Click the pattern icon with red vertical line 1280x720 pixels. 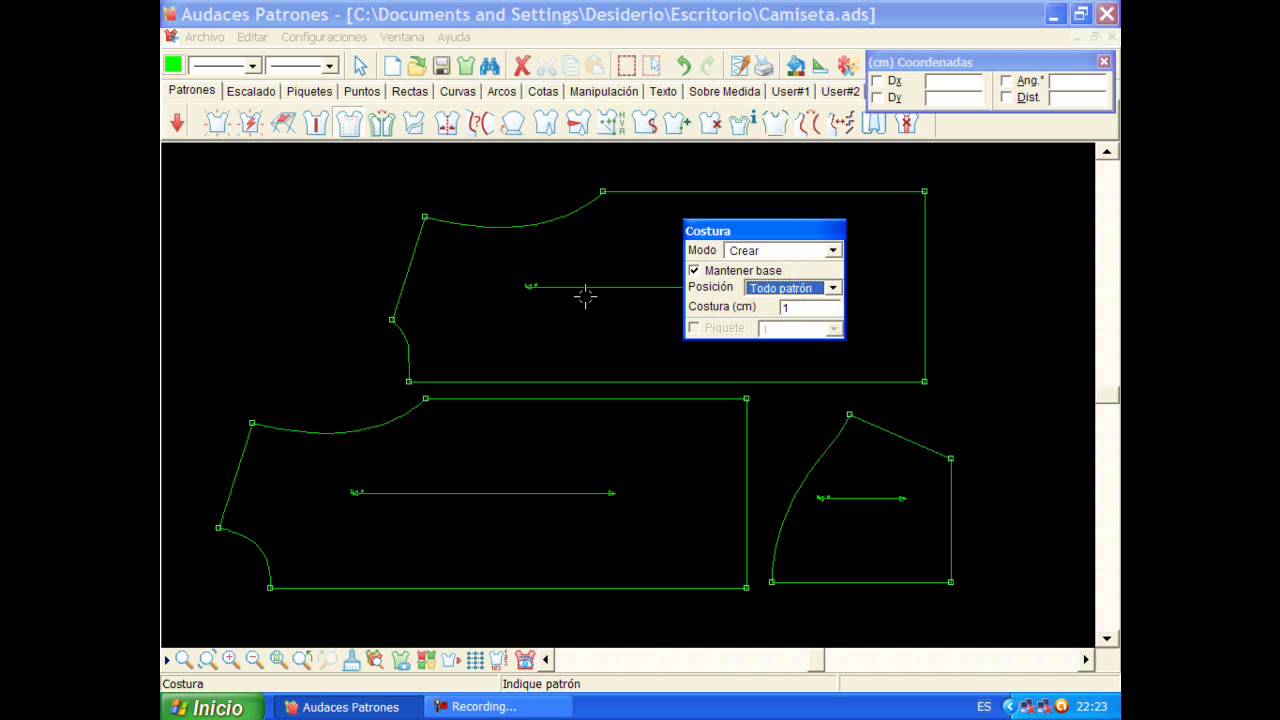(x=316, y=123)
